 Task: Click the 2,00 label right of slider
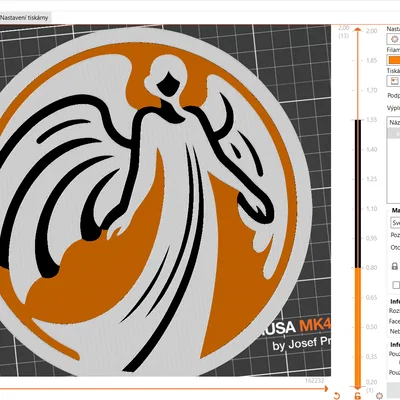click(x=371, y=31)
